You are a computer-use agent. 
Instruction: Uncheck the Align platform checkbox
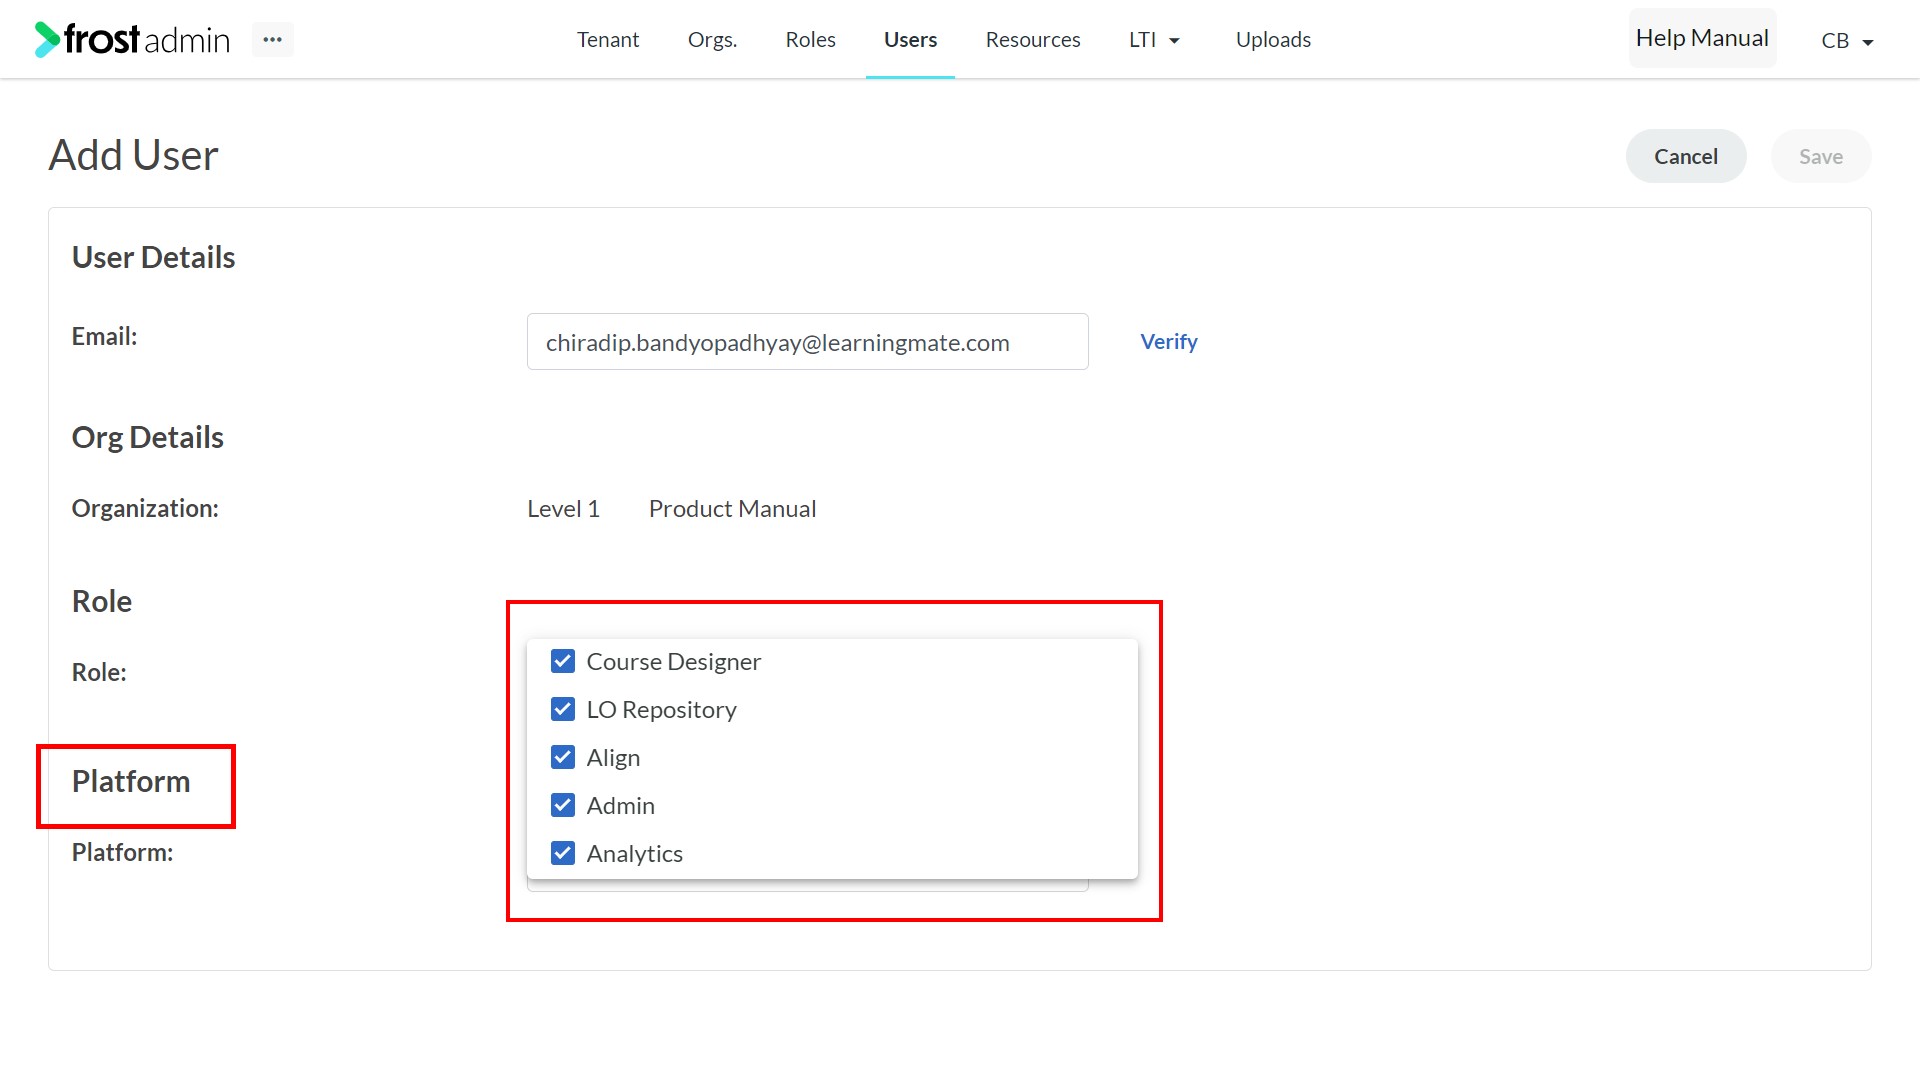click(x=563, y=758)
